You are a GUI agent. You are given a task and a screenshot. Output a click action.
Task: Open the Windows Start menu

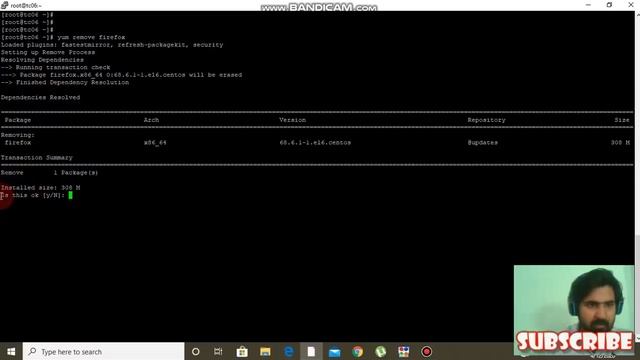coord(11,351)
